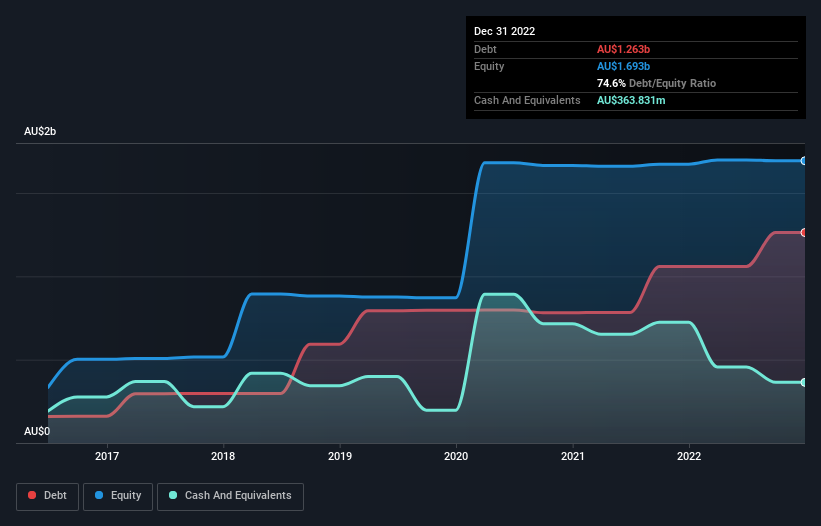Click the blue Equity endpoint marker
Screen dimensions: 821x526
(804, 161)
